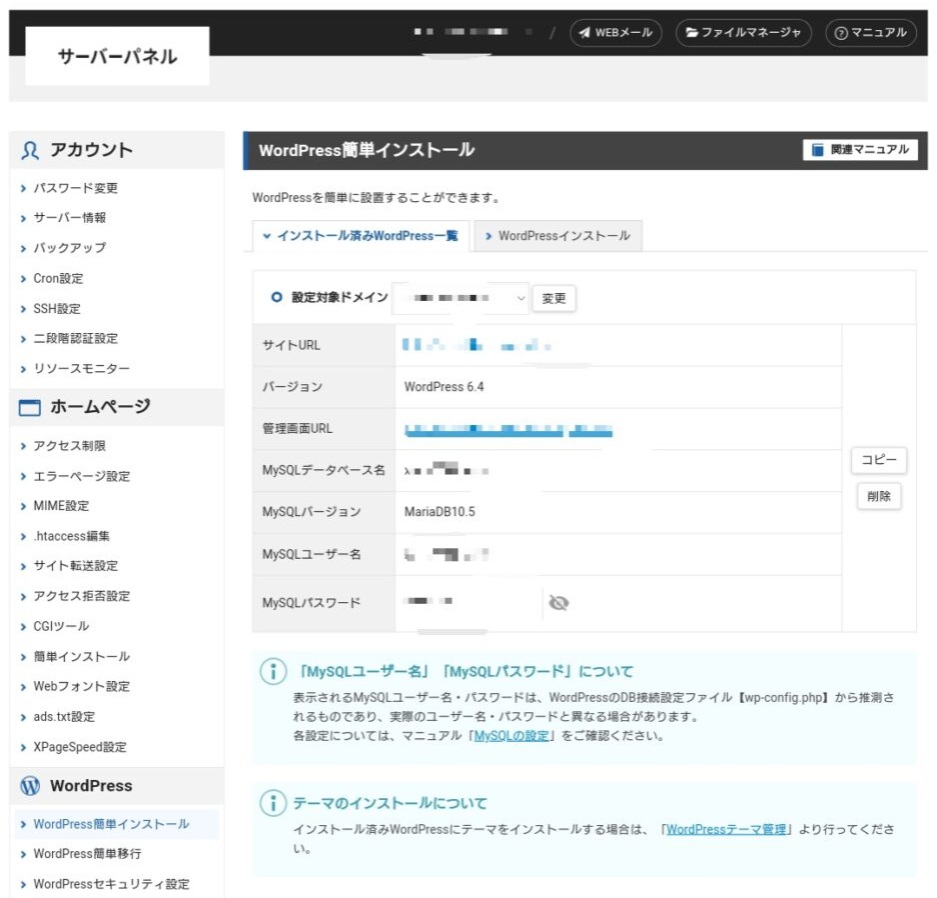937x898 pixels.
Task: Toggle MySQL password visibility eye icon
Action: 559,603
